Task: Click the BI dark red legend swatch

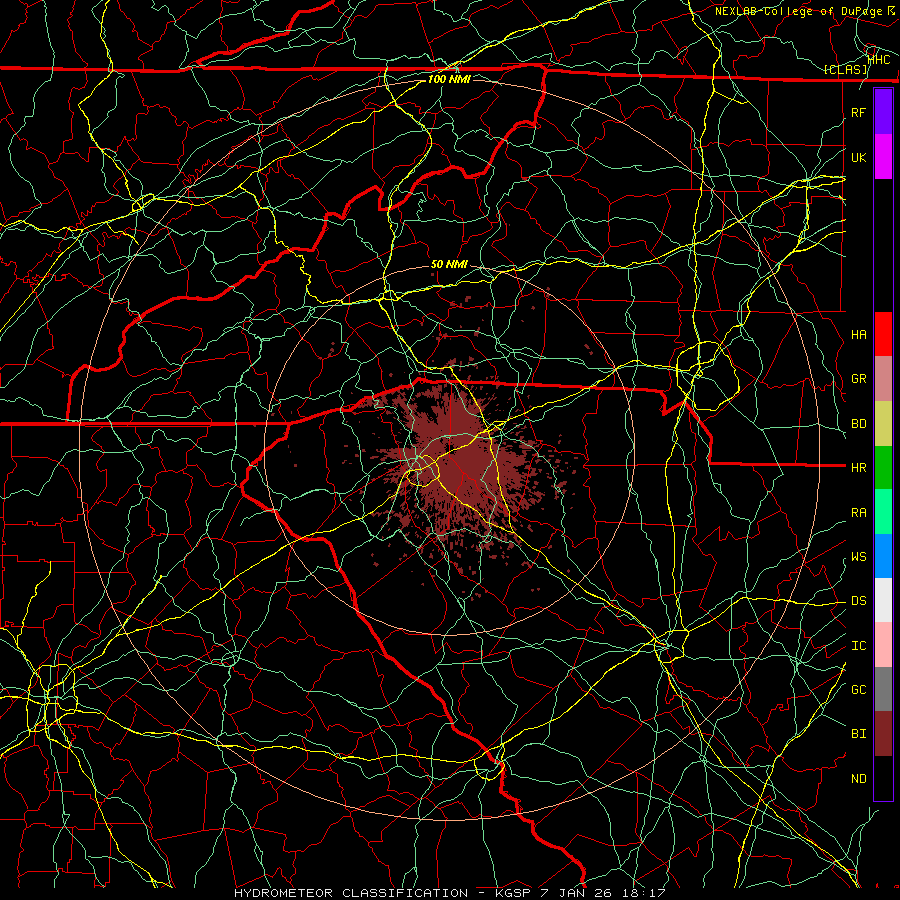Action: point(883,734)
